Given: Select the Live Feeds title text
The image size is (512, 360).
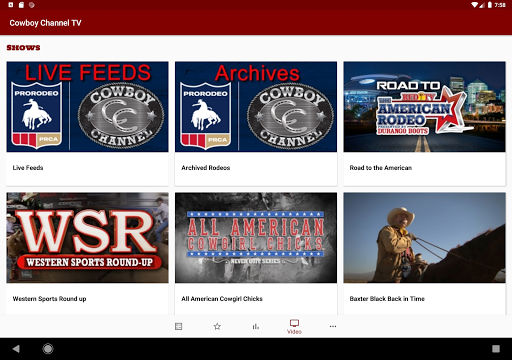Looking at the screenshot, I should point(28,168).
